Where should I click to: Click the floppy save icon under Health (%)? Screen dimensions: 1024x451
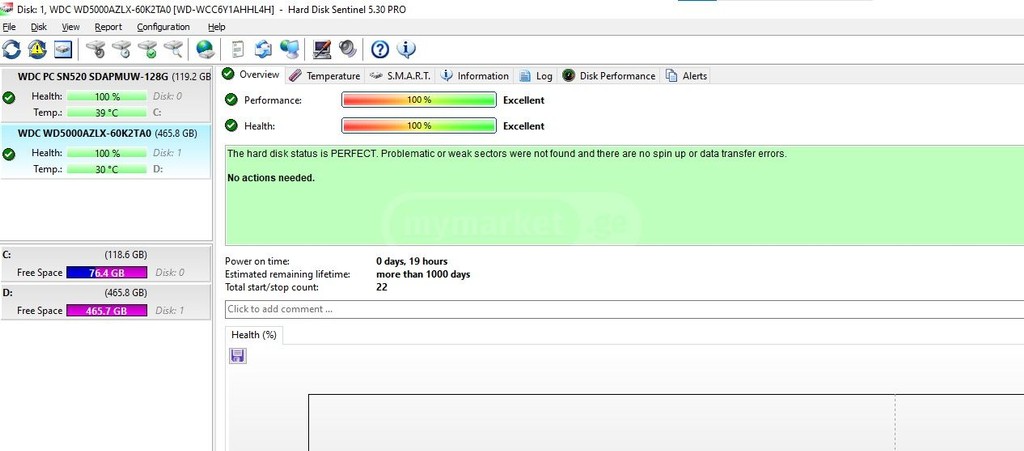[238, 356]
